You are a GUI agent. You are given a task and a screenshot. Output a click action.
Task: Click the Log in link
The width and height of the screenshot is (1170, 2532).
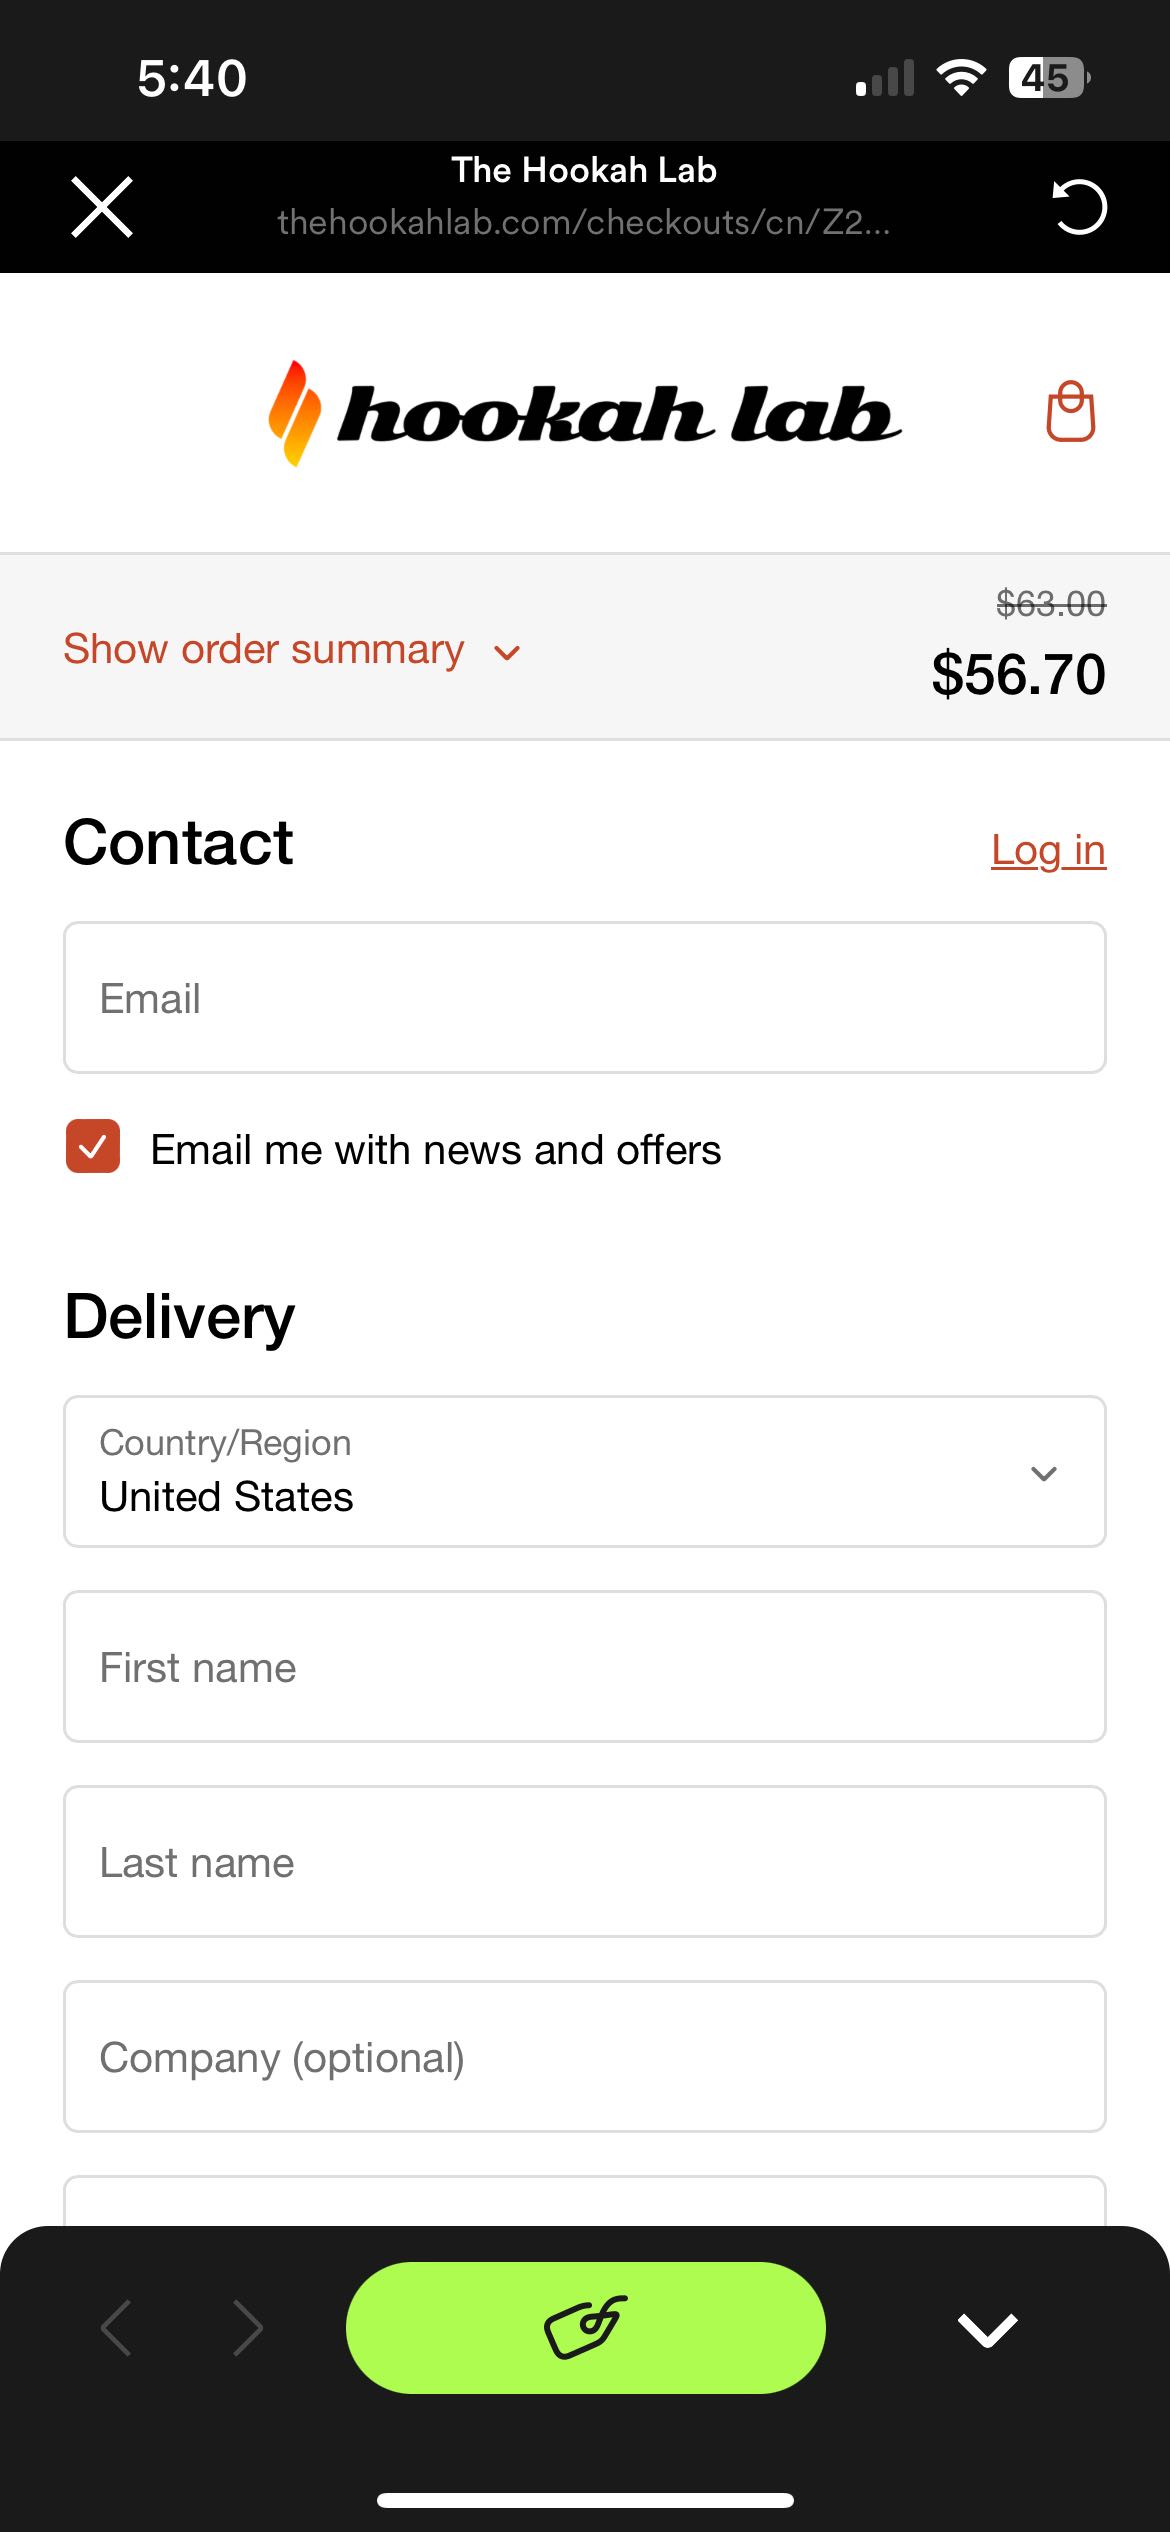tap(1048, 850)
